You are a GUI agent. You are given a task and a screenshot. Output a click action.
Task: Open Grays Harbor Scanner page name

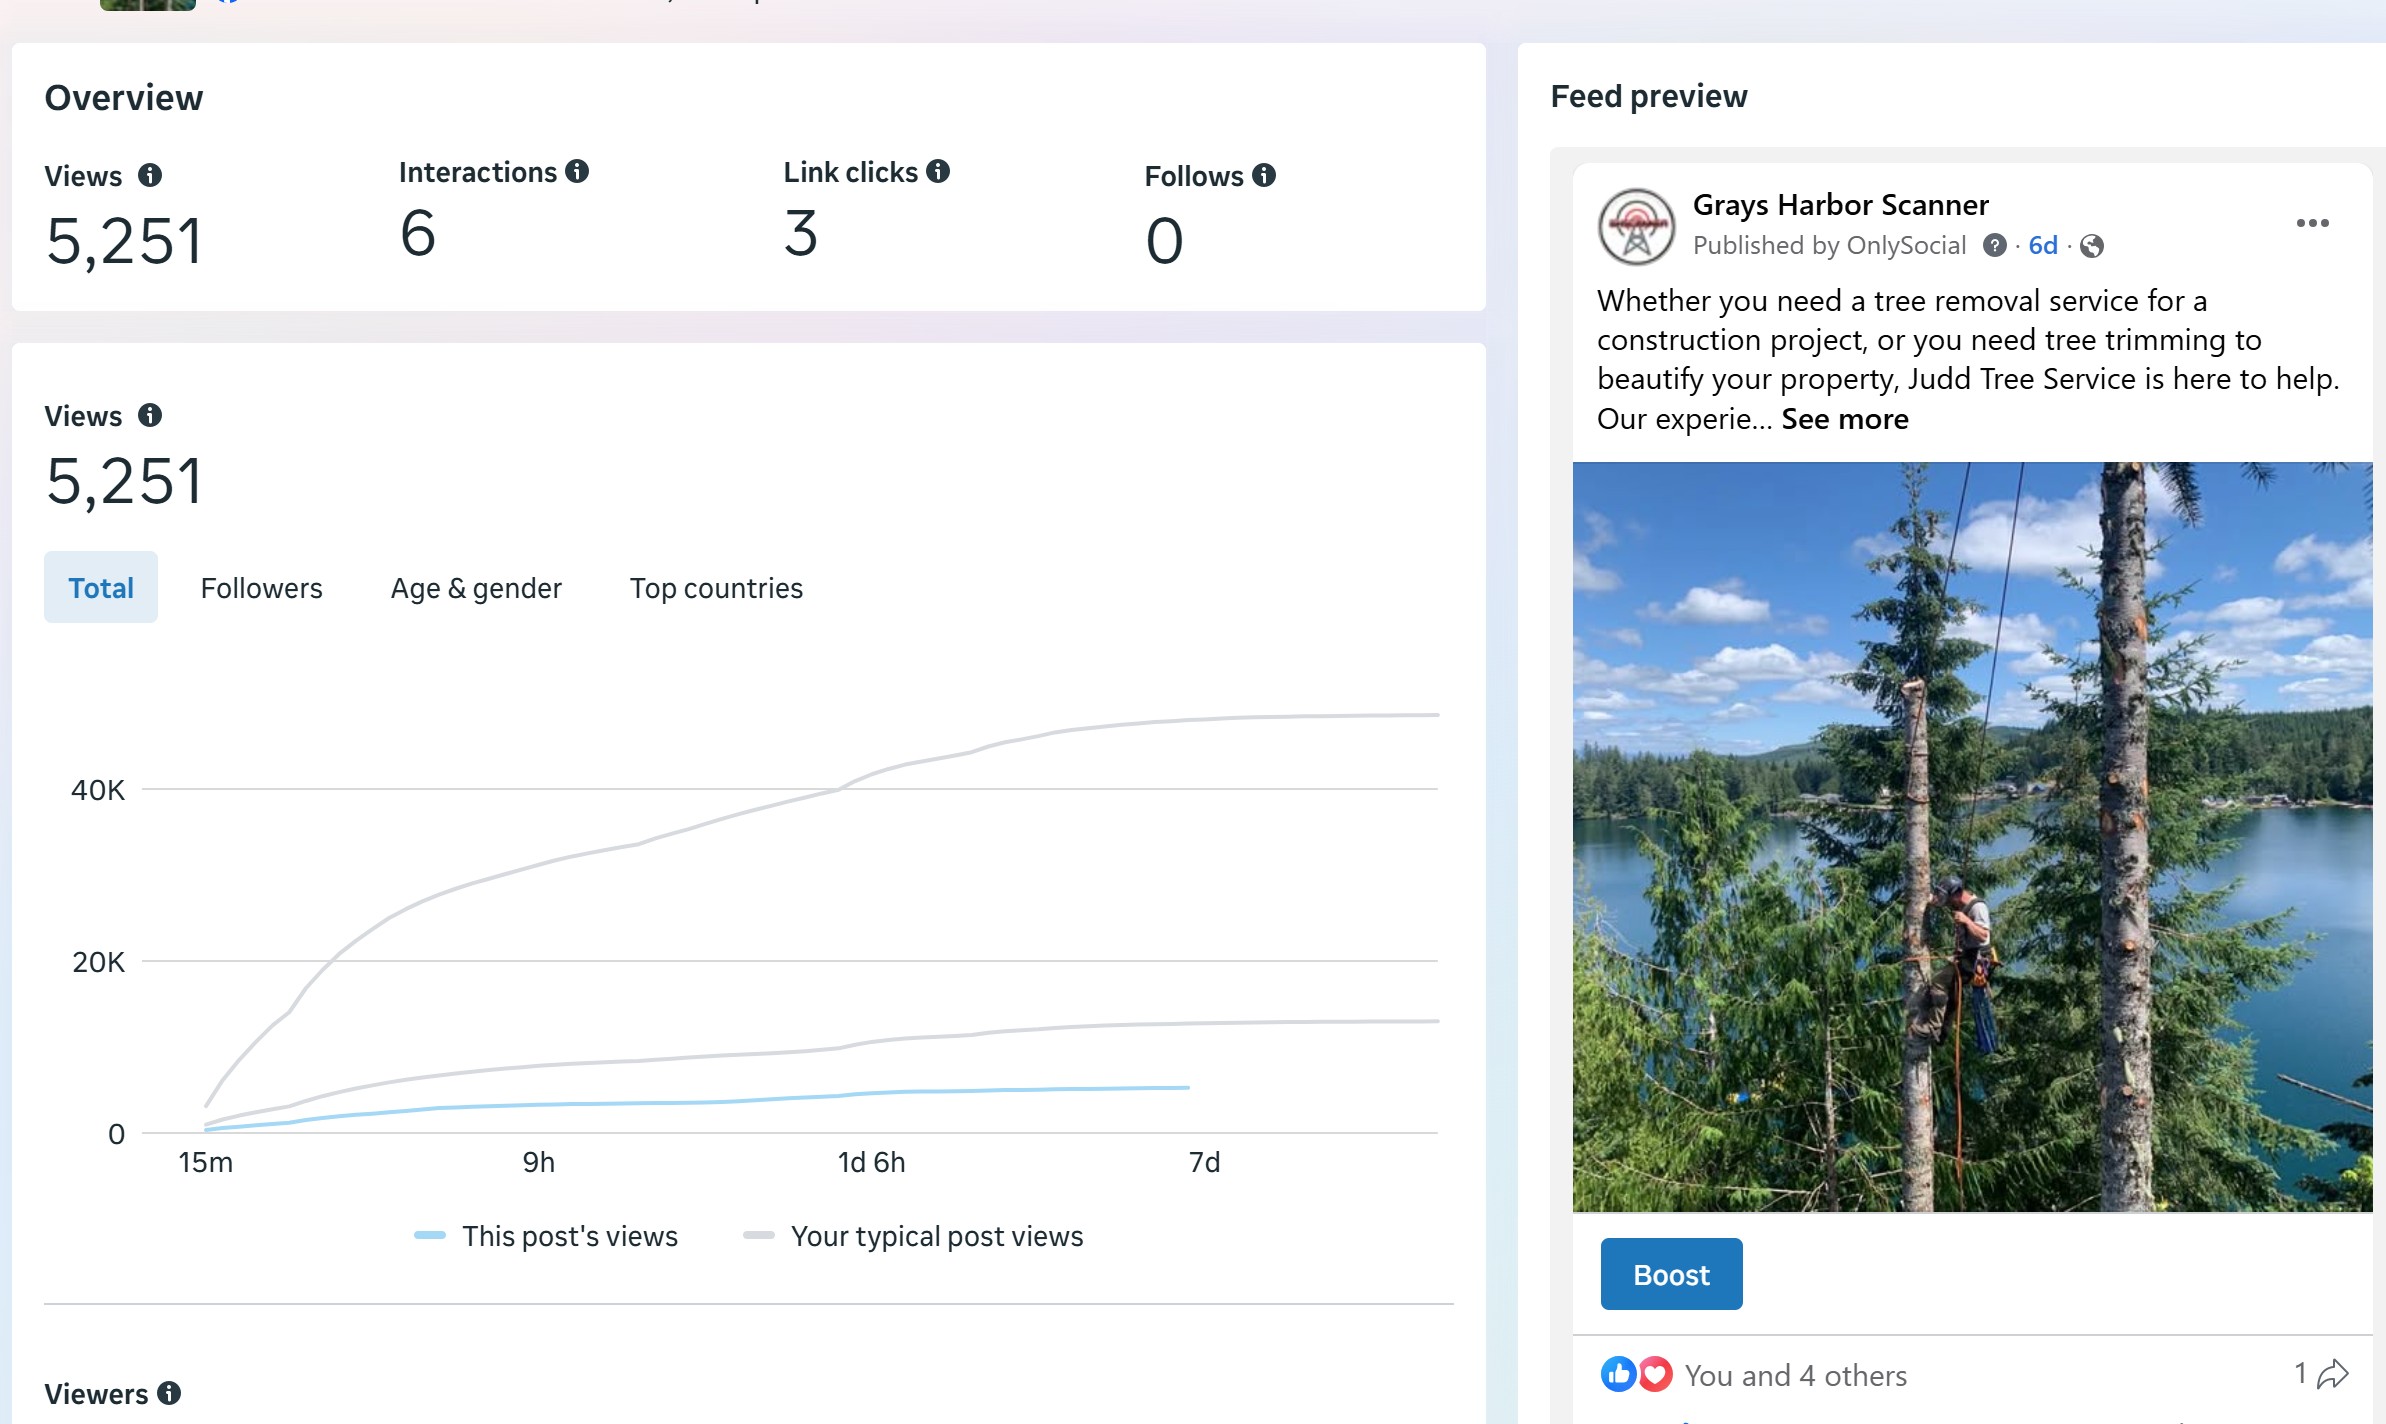coord(1840,205)
